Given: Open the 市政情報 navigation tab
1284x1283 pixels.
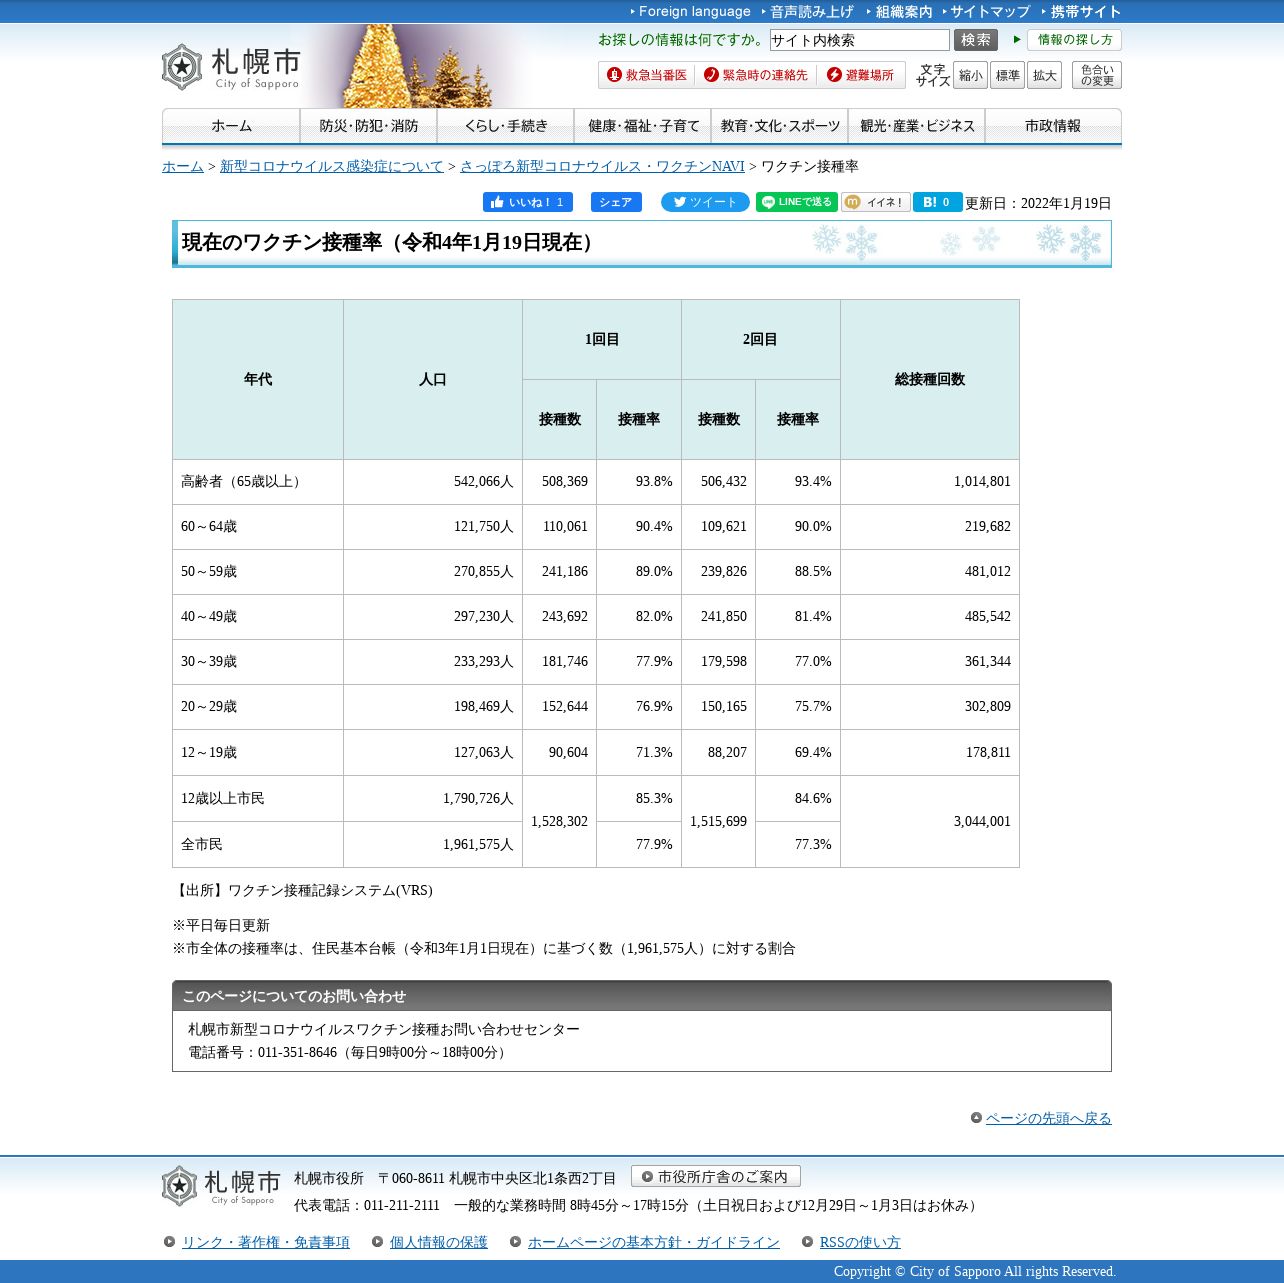Looking at the screenshot, I should [1052, 126].
